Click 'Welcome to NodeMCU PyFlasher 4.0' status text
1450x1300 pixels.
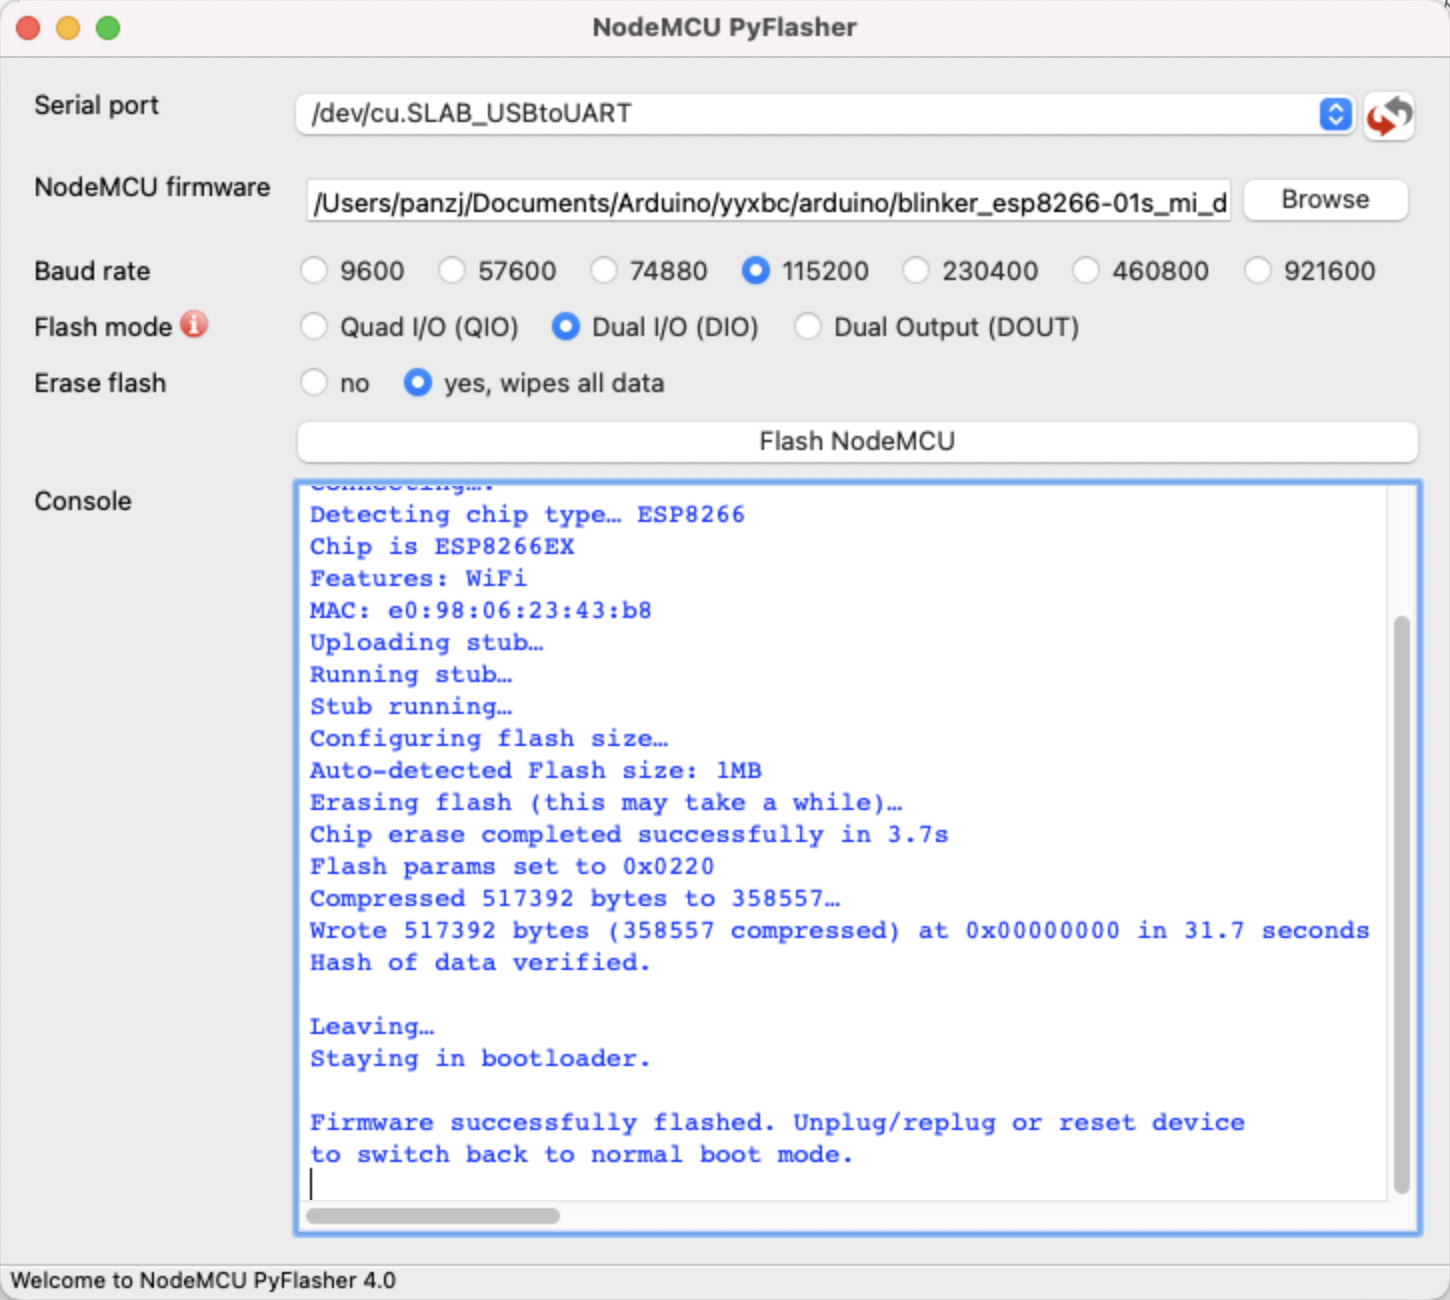(203, 1280)
